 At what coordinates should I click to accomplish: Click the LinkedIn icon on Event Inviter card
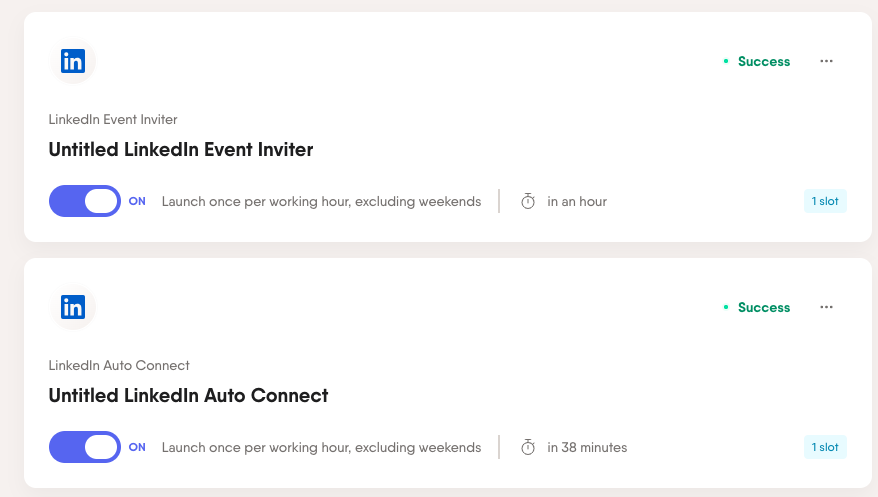click(x=73, y=62)
